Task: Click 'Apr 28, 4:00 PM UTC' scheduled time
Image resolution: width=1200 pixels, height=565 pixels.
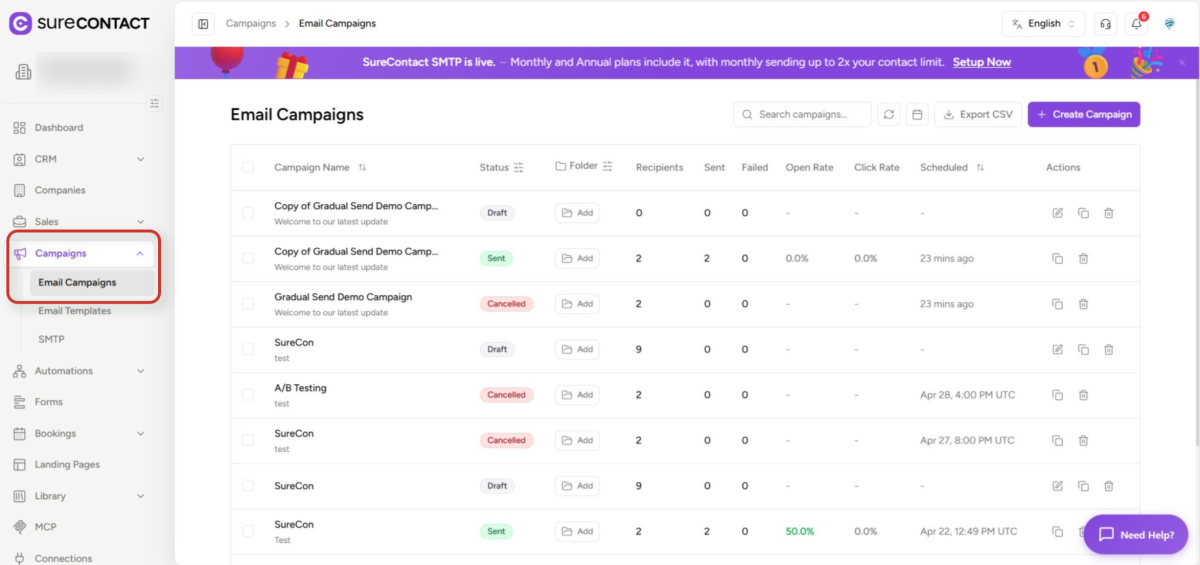Action: (x=967, y=395)
